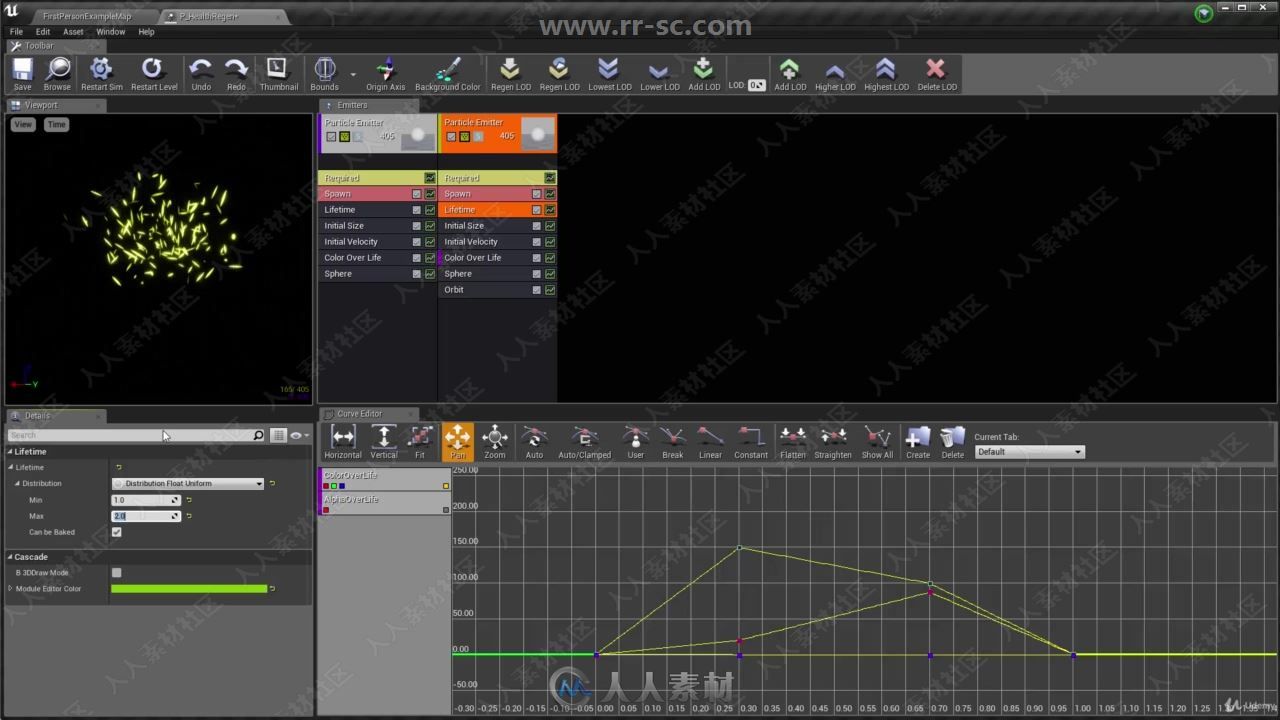
Task: Straighten the selected key tangents
Action: coord(833,442)
